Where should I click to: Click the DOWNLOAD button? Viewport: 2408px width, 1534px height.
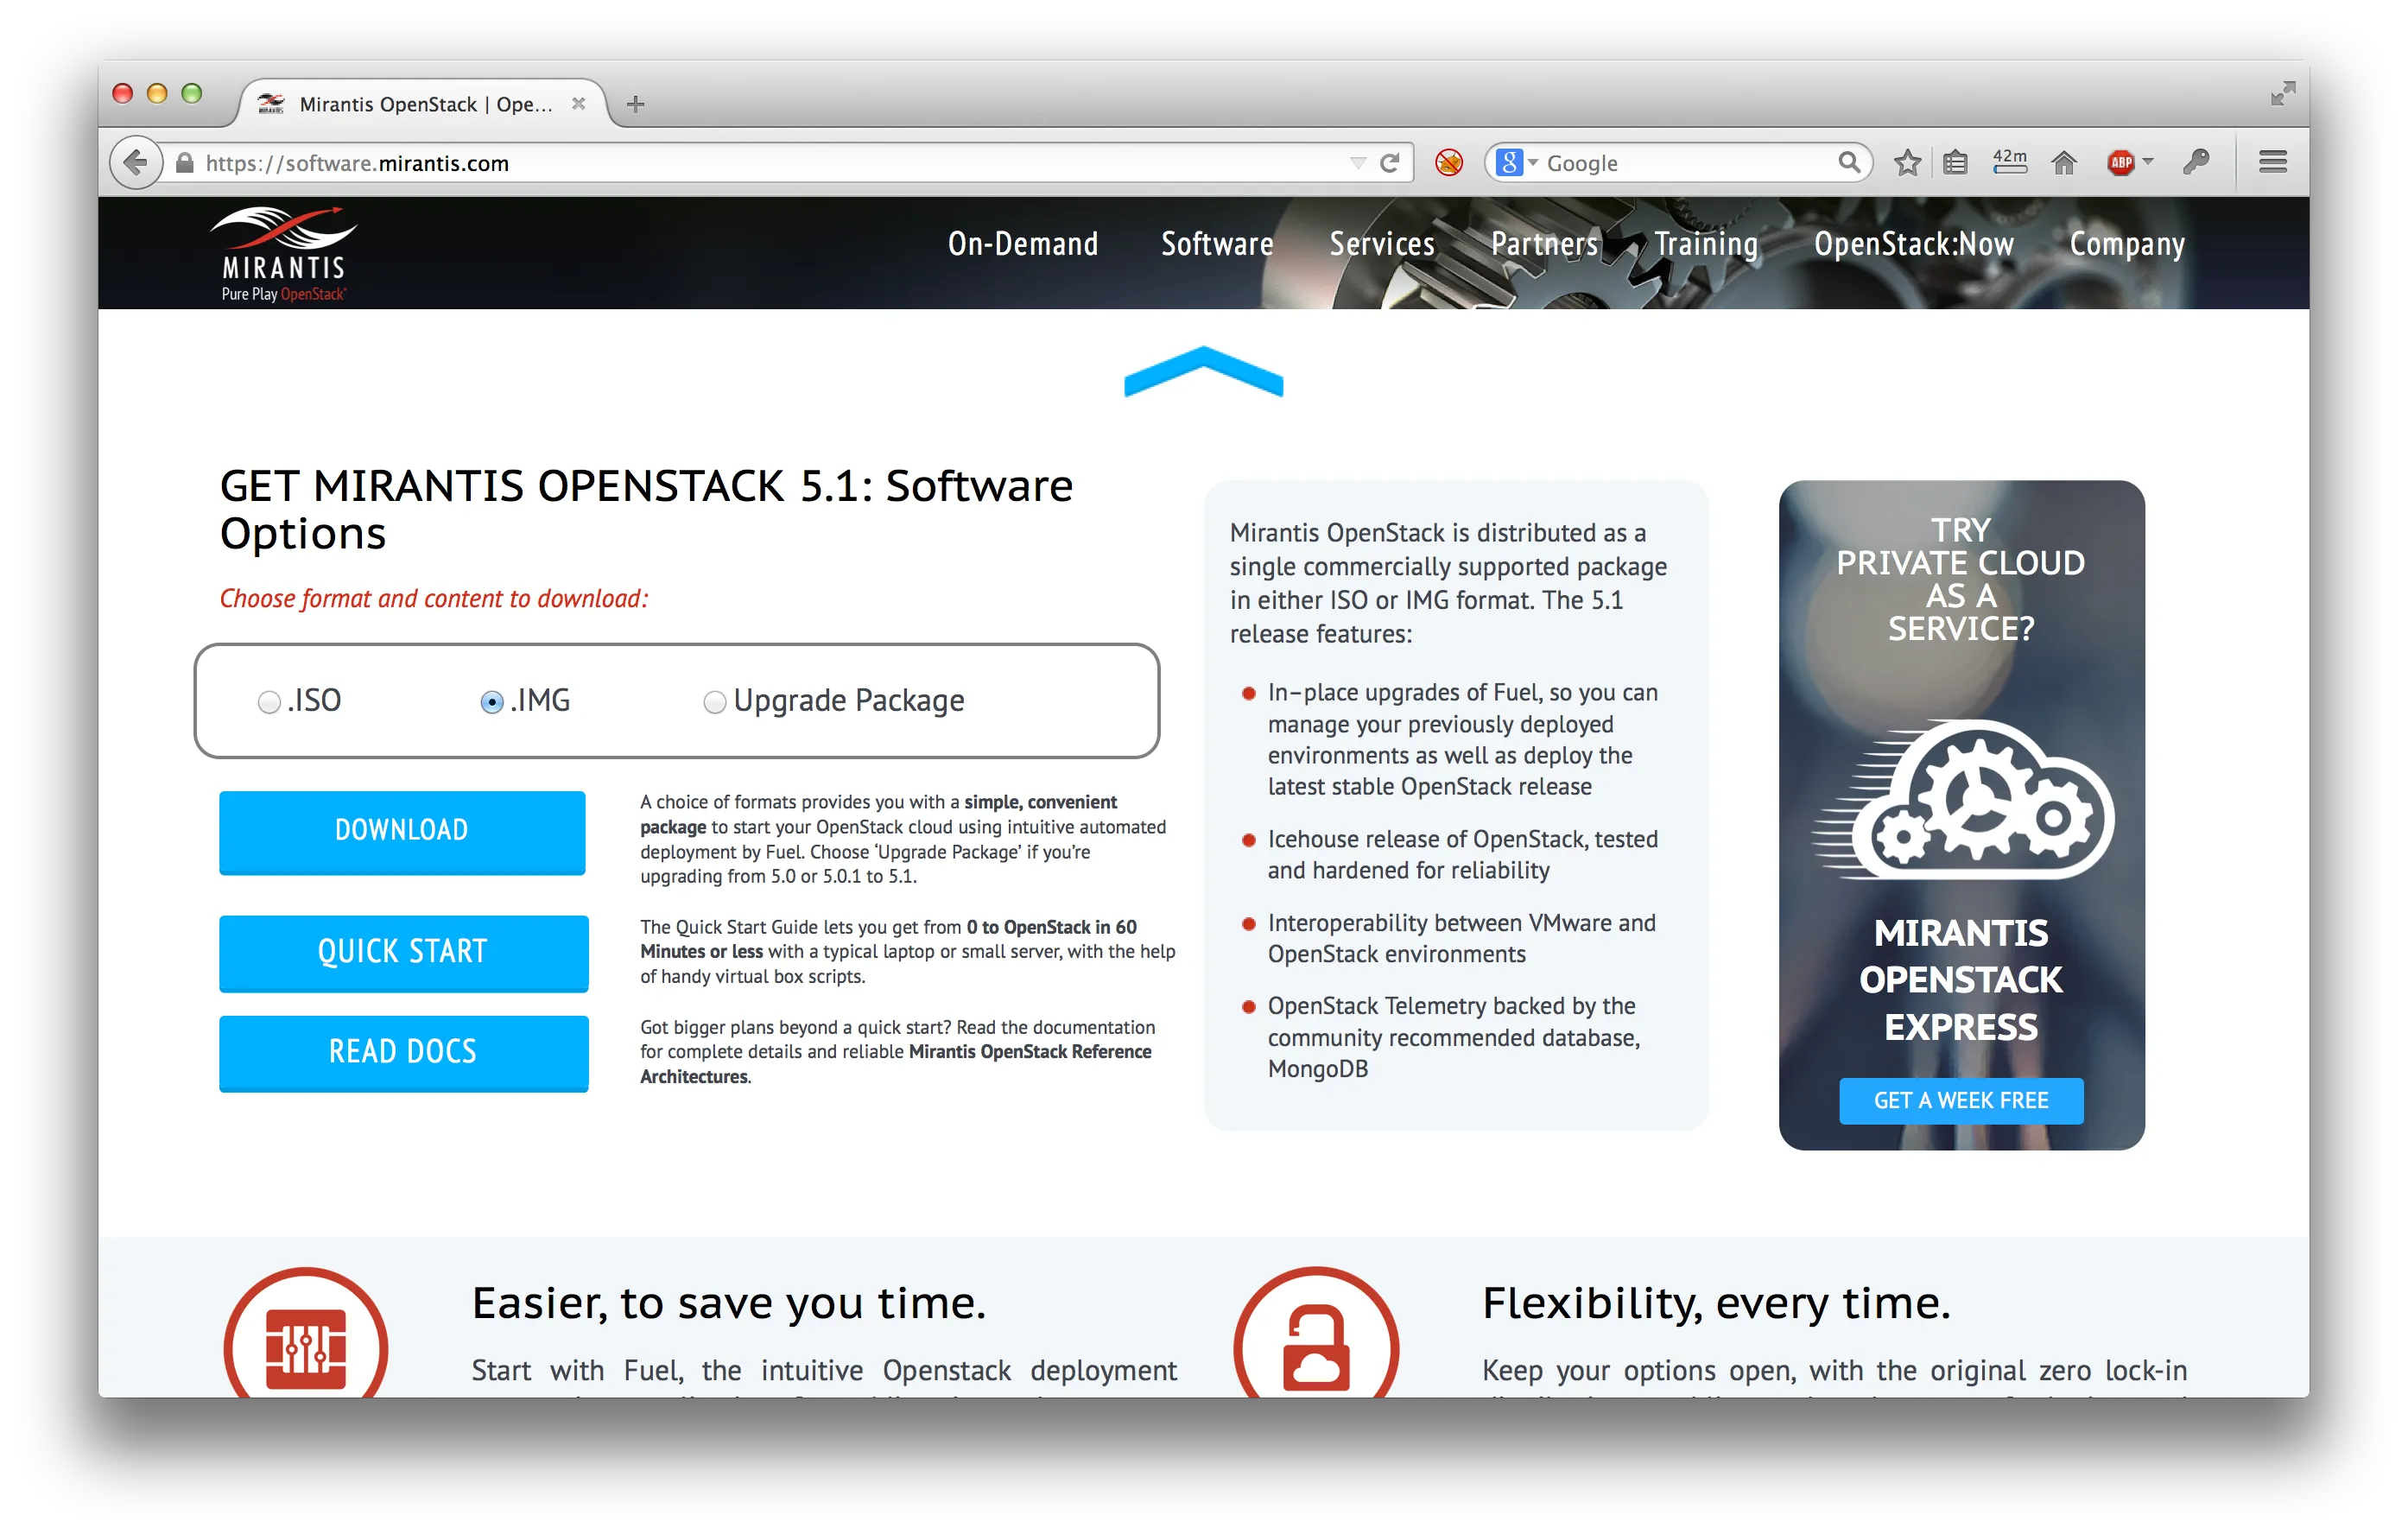pos(402,831)
